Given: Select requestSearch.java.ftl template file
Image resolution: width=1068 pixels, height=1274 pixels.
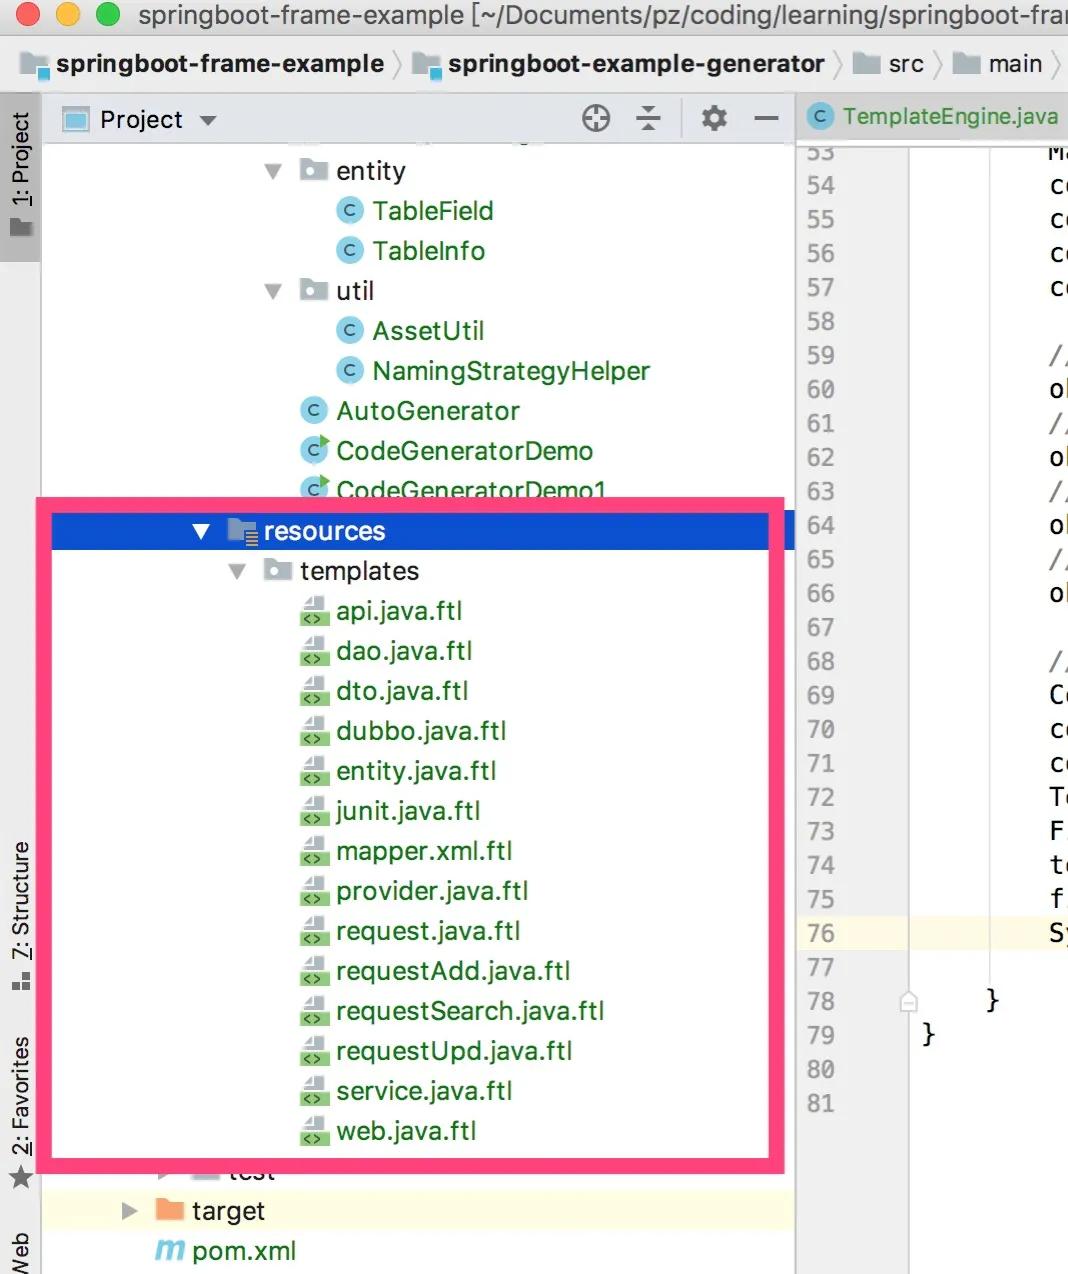Looking at the screenshot, I should pyautogui.click(x=470, y=1011).
